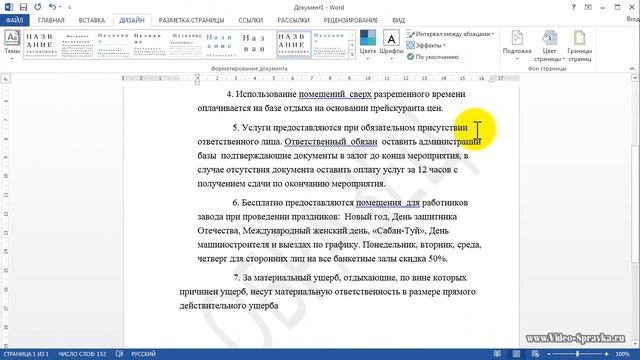This screenshot has width=640, height=360.
Task: Switch to Read Mode view icon
Action: point(497,354)
